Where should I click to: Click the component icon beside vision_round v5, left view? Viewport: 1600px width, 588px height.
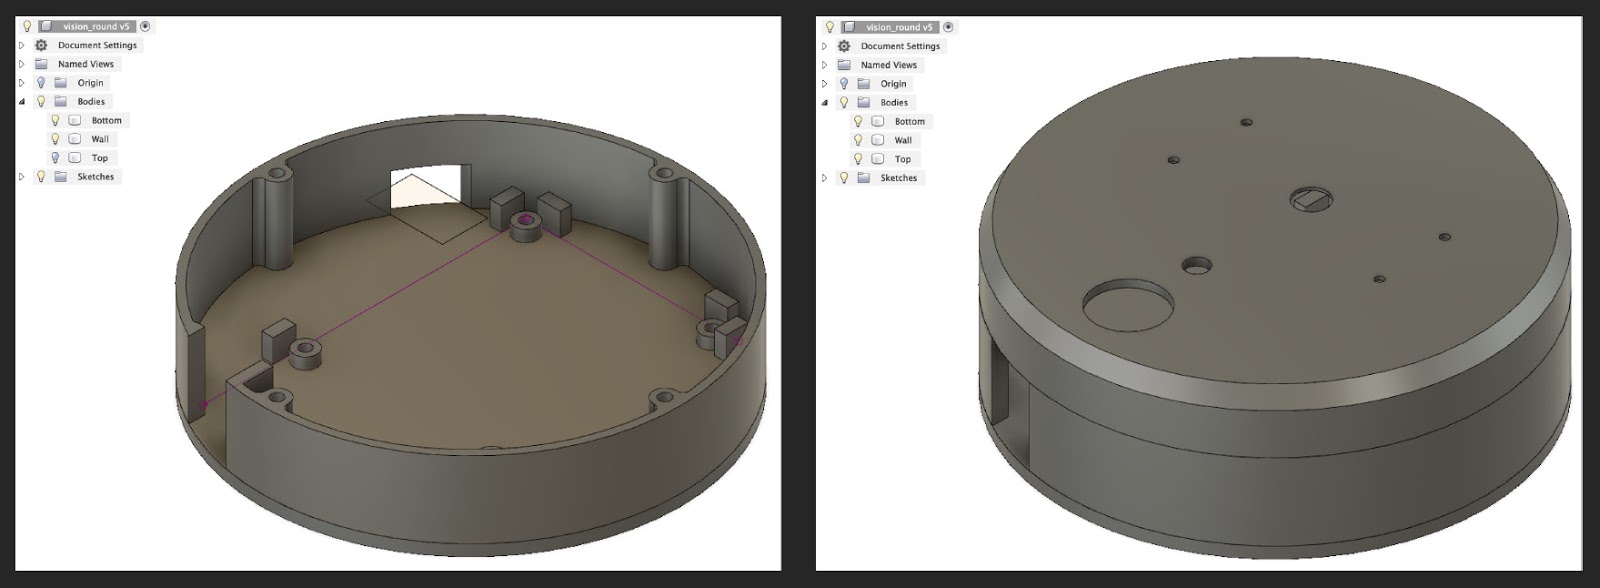pyautogui.click(x=46, y=26)
